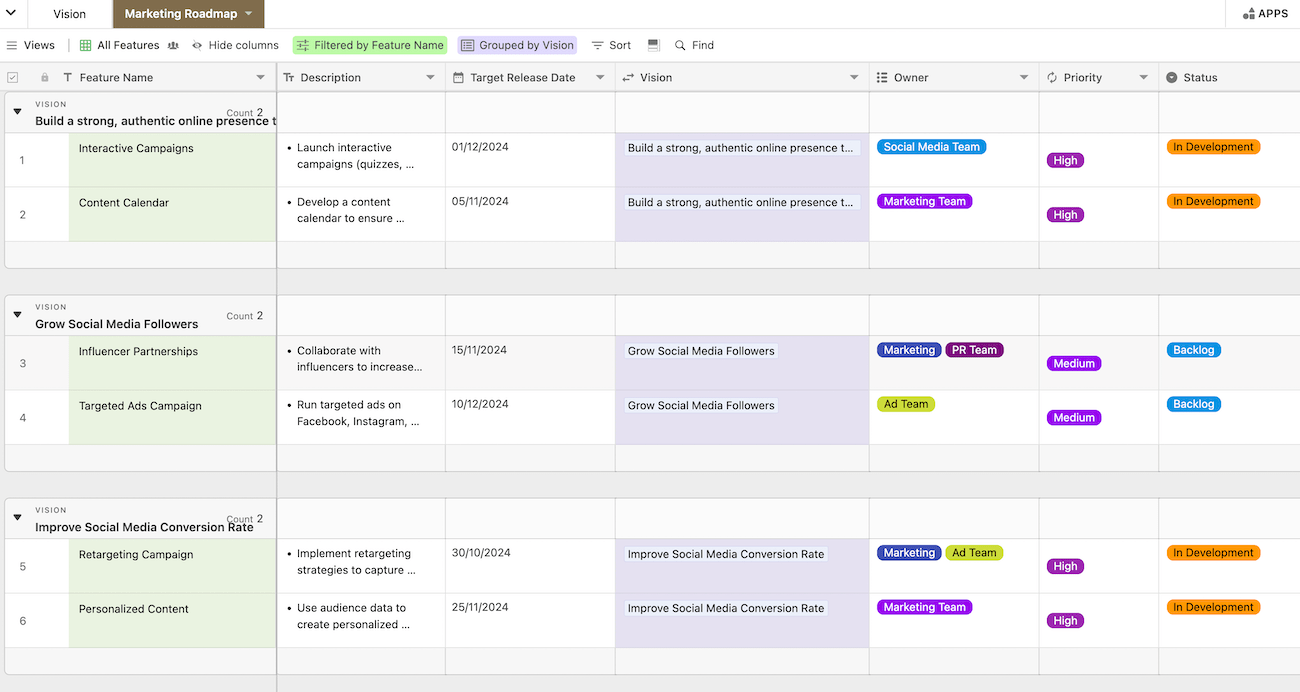Open the Target Release Date column dropdown
This screenshot has width=1300, height=692.
[600, 77]
